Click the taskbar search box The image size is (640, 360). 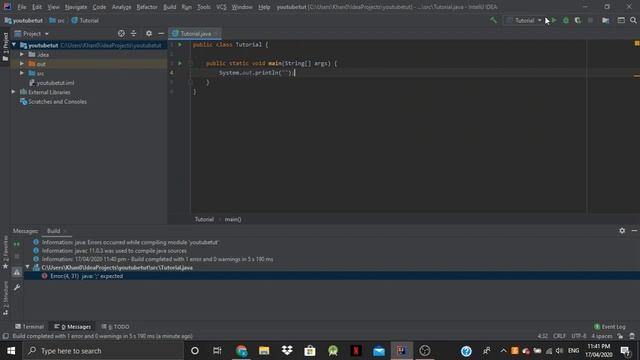coord(103,351)
